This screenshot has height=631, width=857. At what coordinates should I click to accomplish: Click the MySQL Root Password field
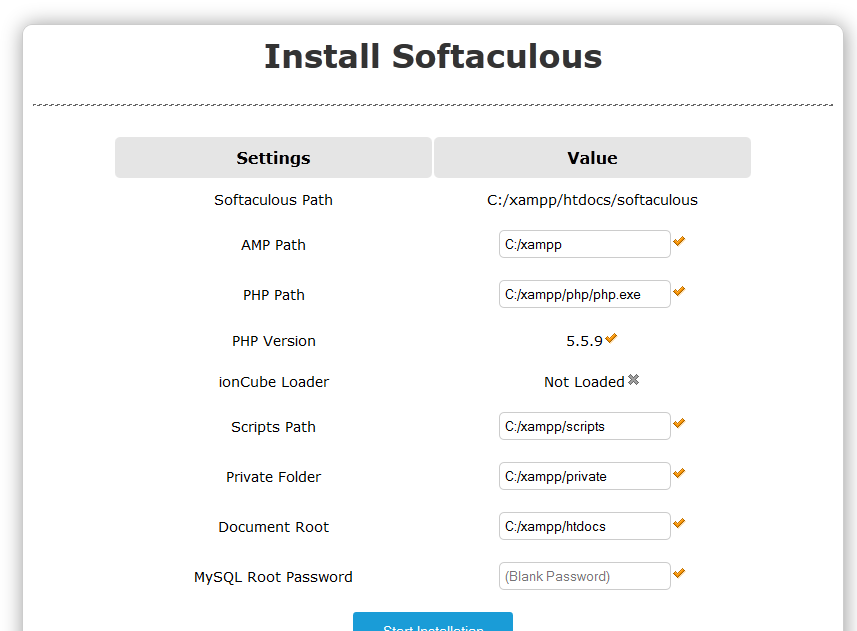pos(584,576)
